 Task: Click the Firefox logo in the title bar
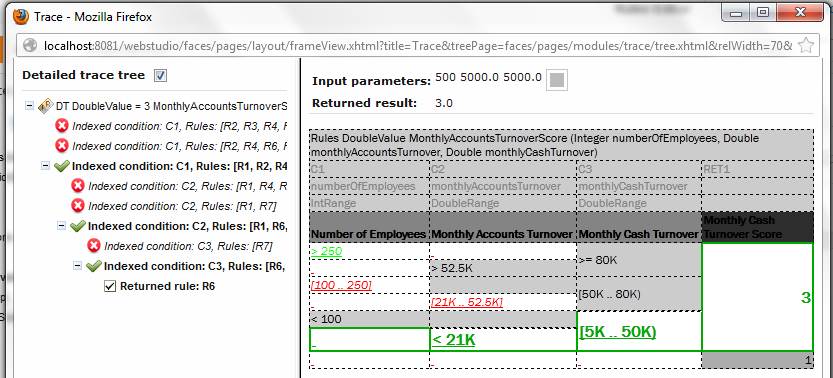[x=21, y=16]
